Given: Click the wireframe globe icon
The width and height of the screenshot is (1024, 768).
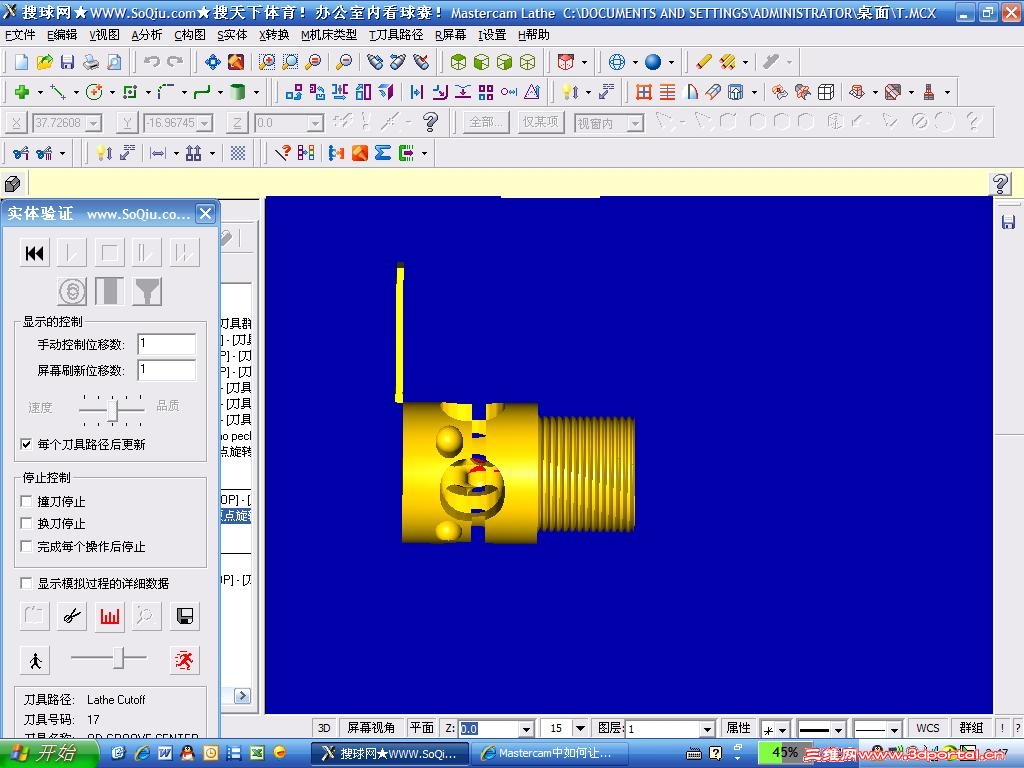Looking at the screenshot, I should (x=616, y=62).
